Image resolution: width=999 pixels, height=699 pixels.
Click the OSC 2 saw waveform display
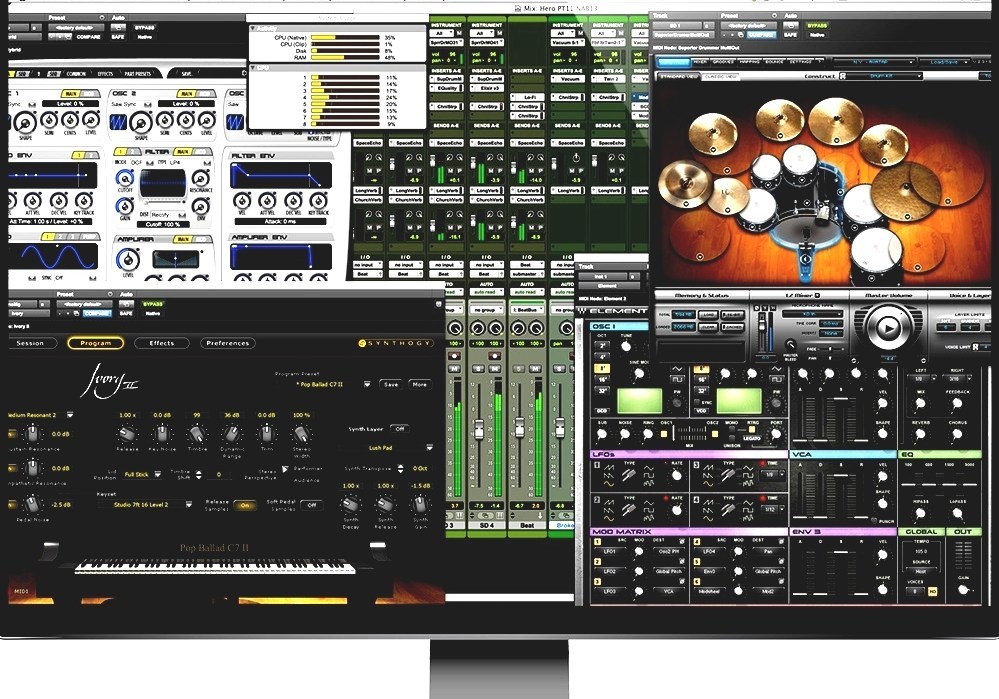tap(119, 121)
